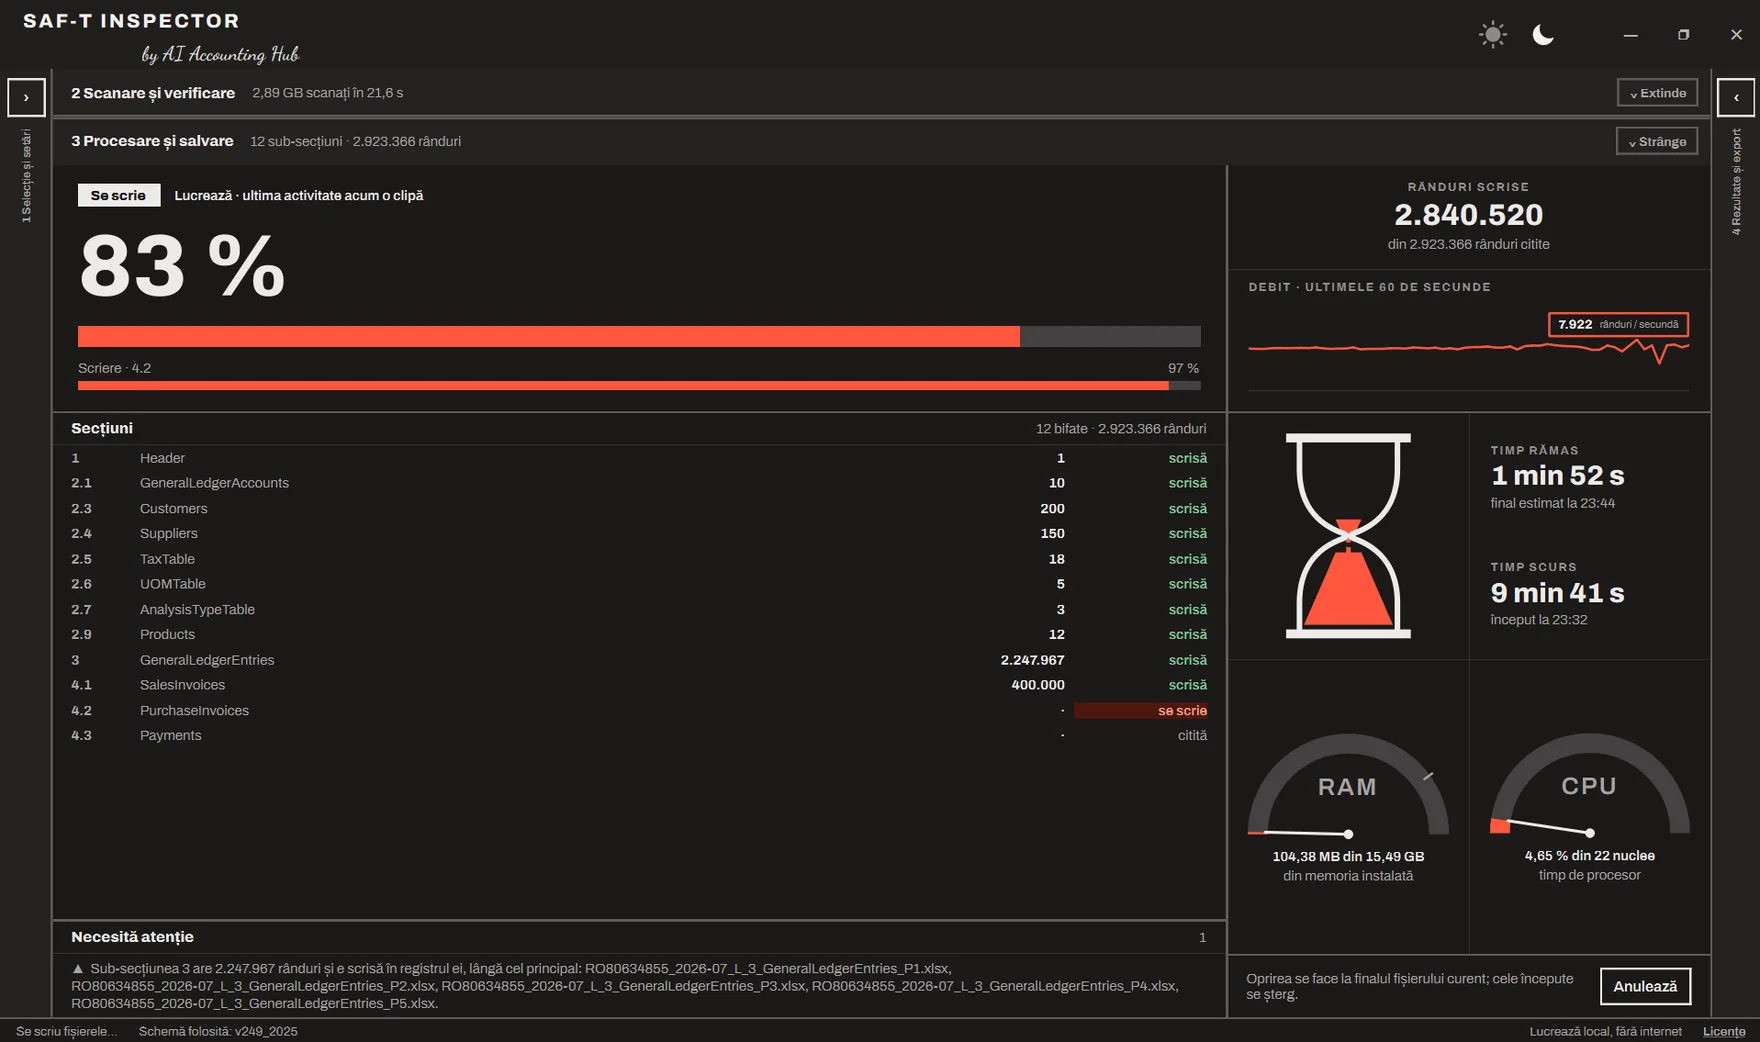Image resolution: width=1760 pixels, height=1042 pixels.
Task: Expand the left Selecție și setări panel
Action: 26,98
